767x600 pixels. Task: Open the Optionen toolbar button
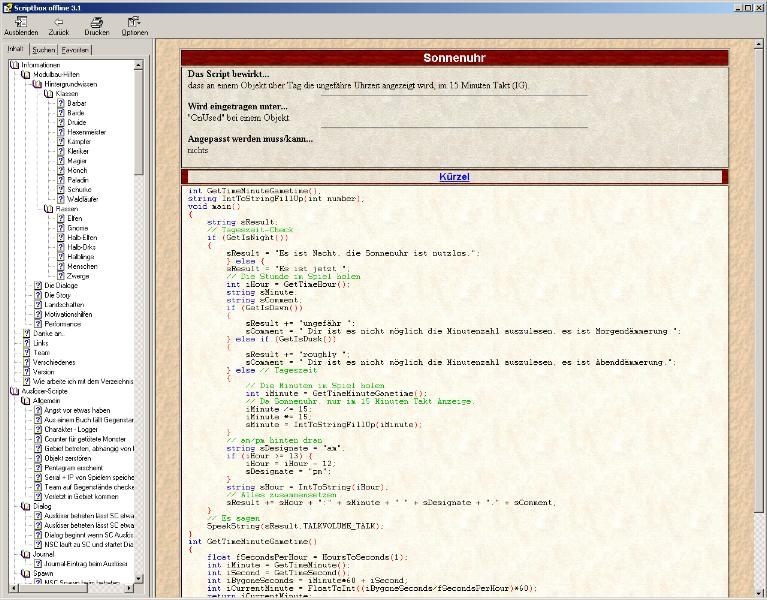coord(134,25)
